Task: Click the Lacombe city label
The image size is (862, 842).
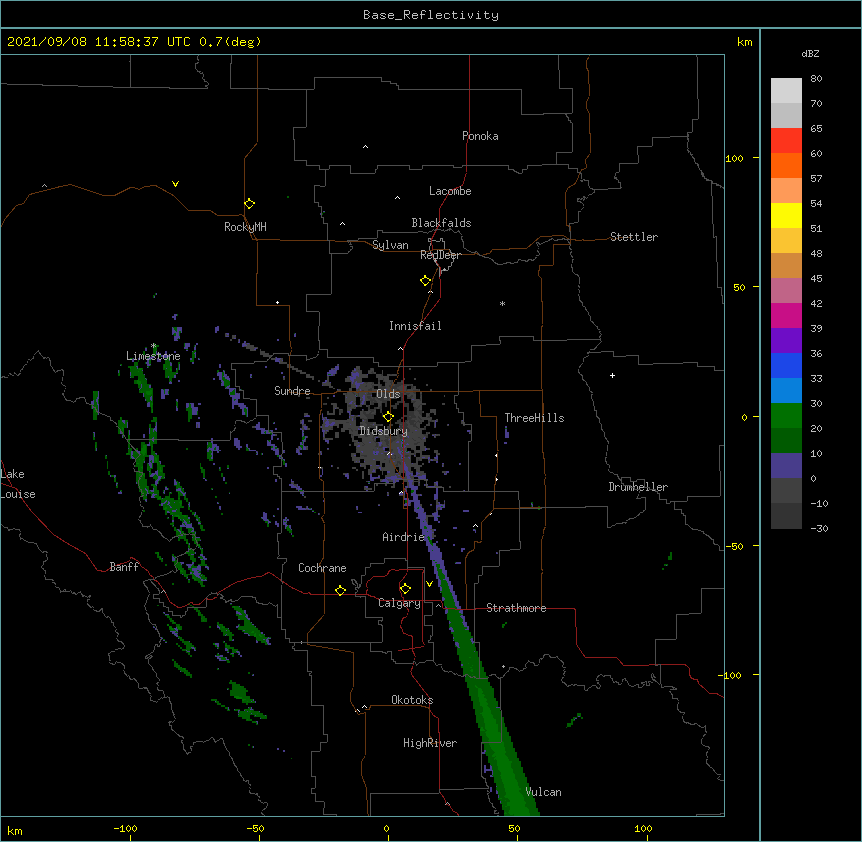Action: tap(450, 191)
